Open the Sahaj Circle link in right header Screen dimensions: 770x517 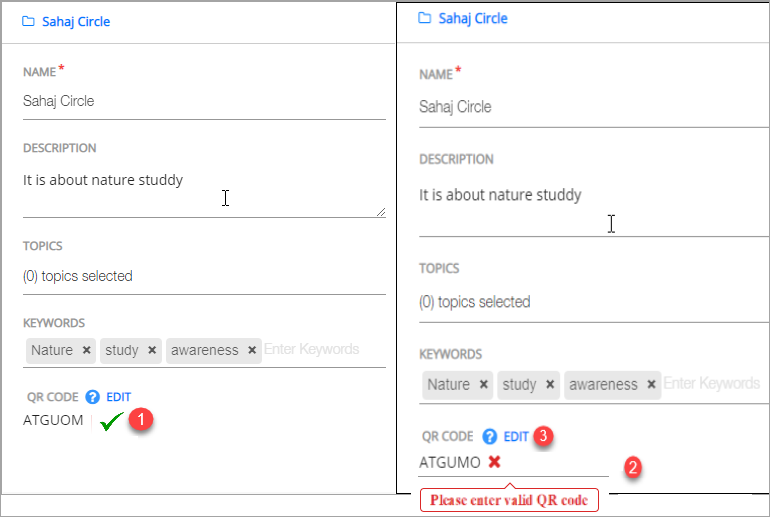(x=473, y=18)
